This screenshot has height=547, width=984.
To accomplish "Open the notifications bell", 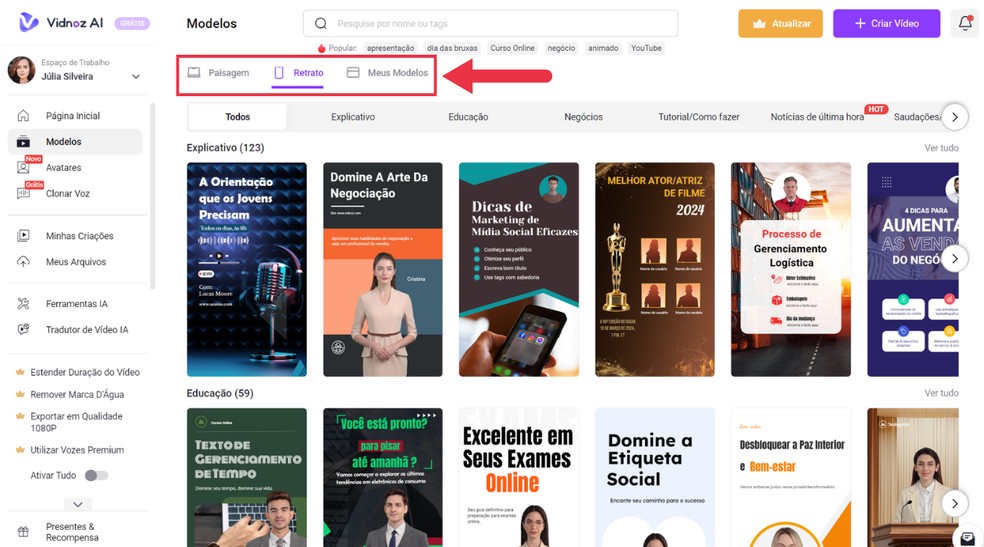I will pyautogui.click(x=965, y=23).
